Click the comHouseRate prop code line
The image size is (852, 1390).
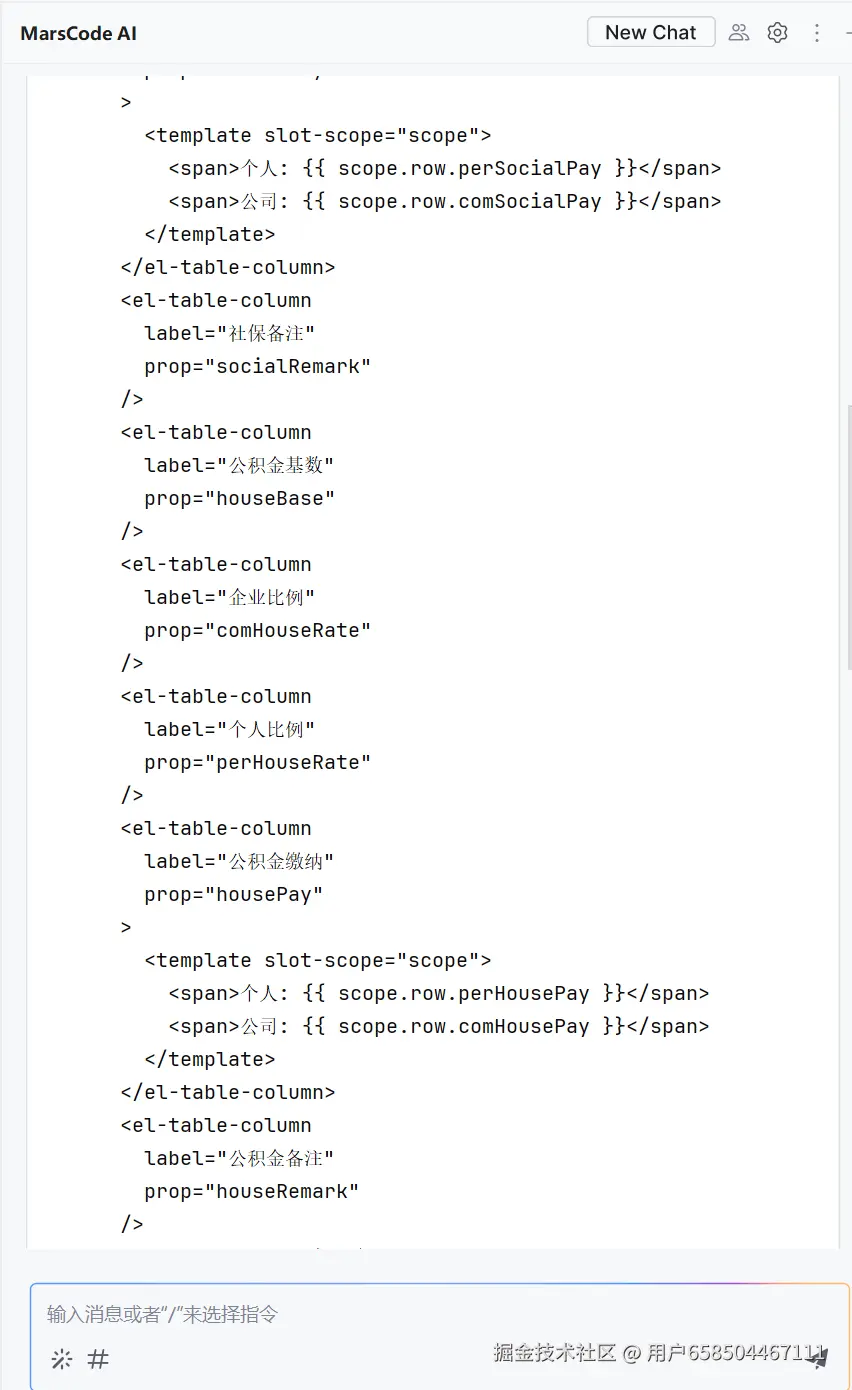(257, 630)
